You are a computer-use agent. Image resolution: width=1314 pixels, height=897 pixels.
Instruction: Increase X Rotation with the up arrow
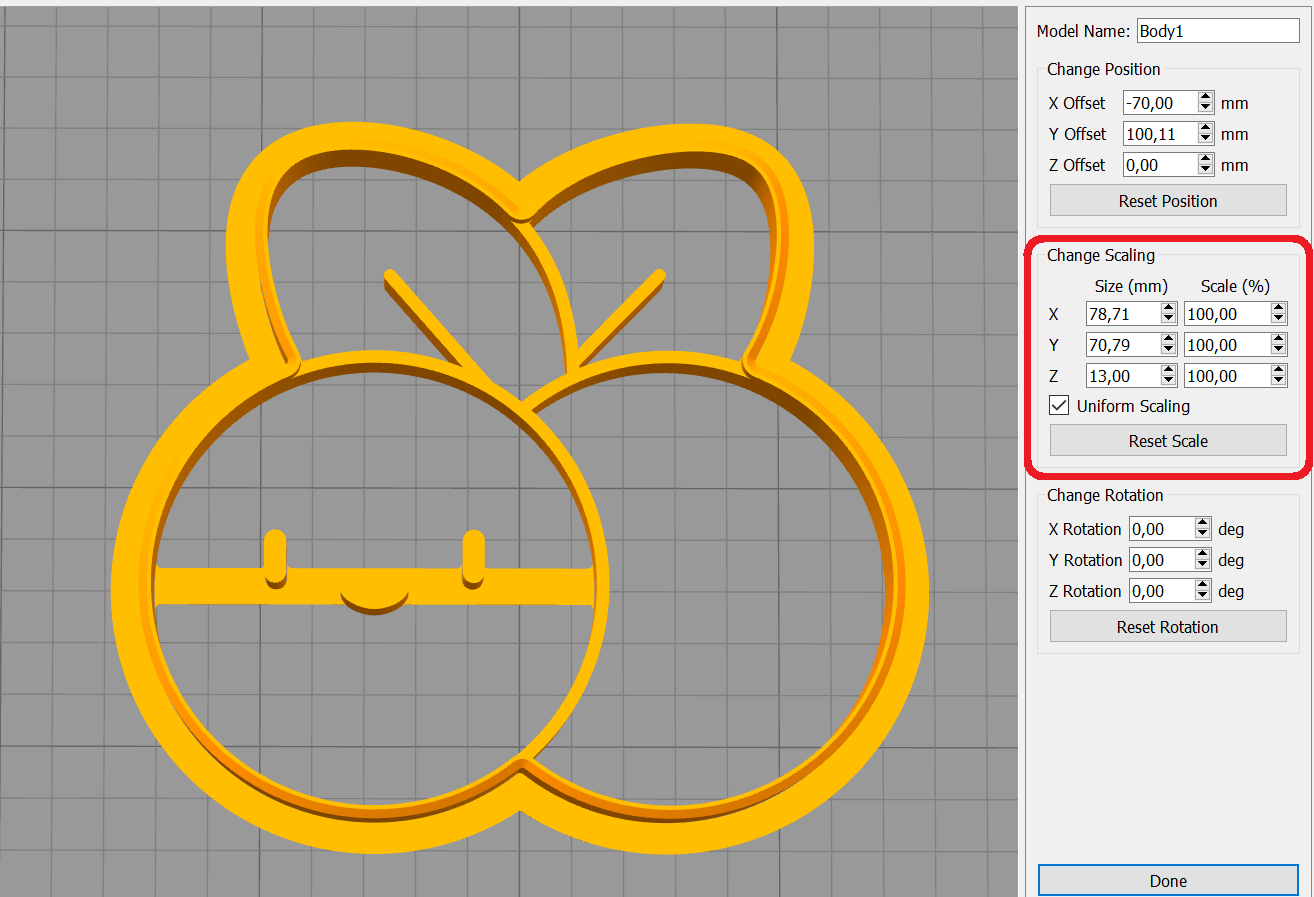1203,524
